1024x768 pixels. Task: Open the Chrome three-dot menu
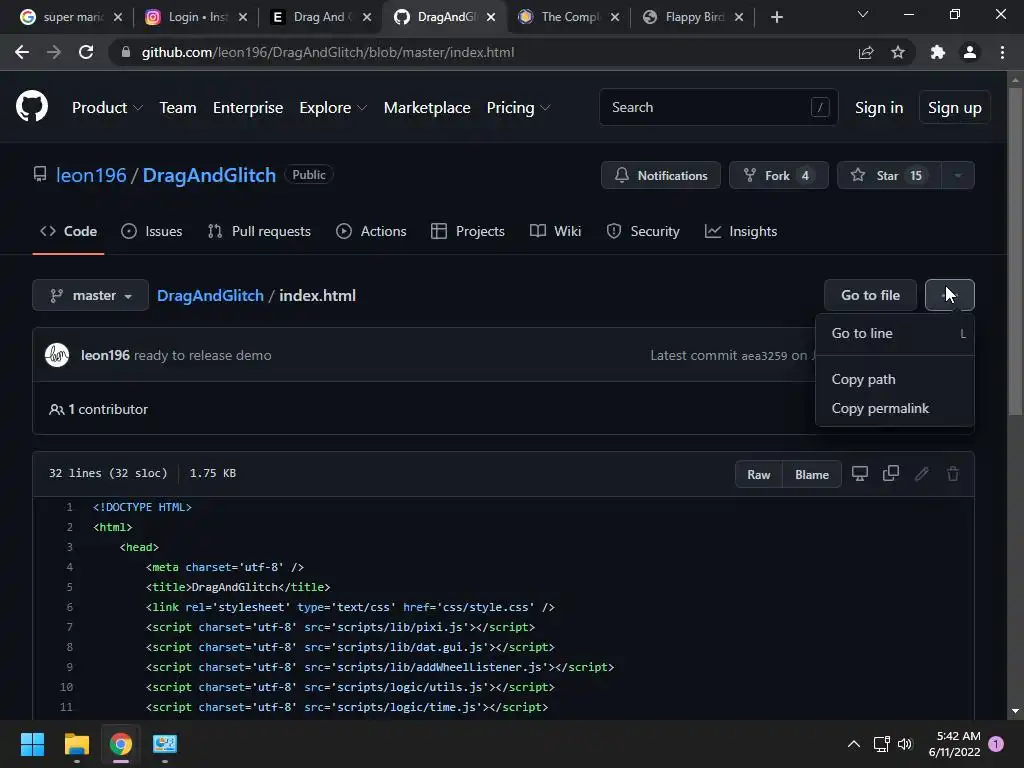coord(1002,52)
